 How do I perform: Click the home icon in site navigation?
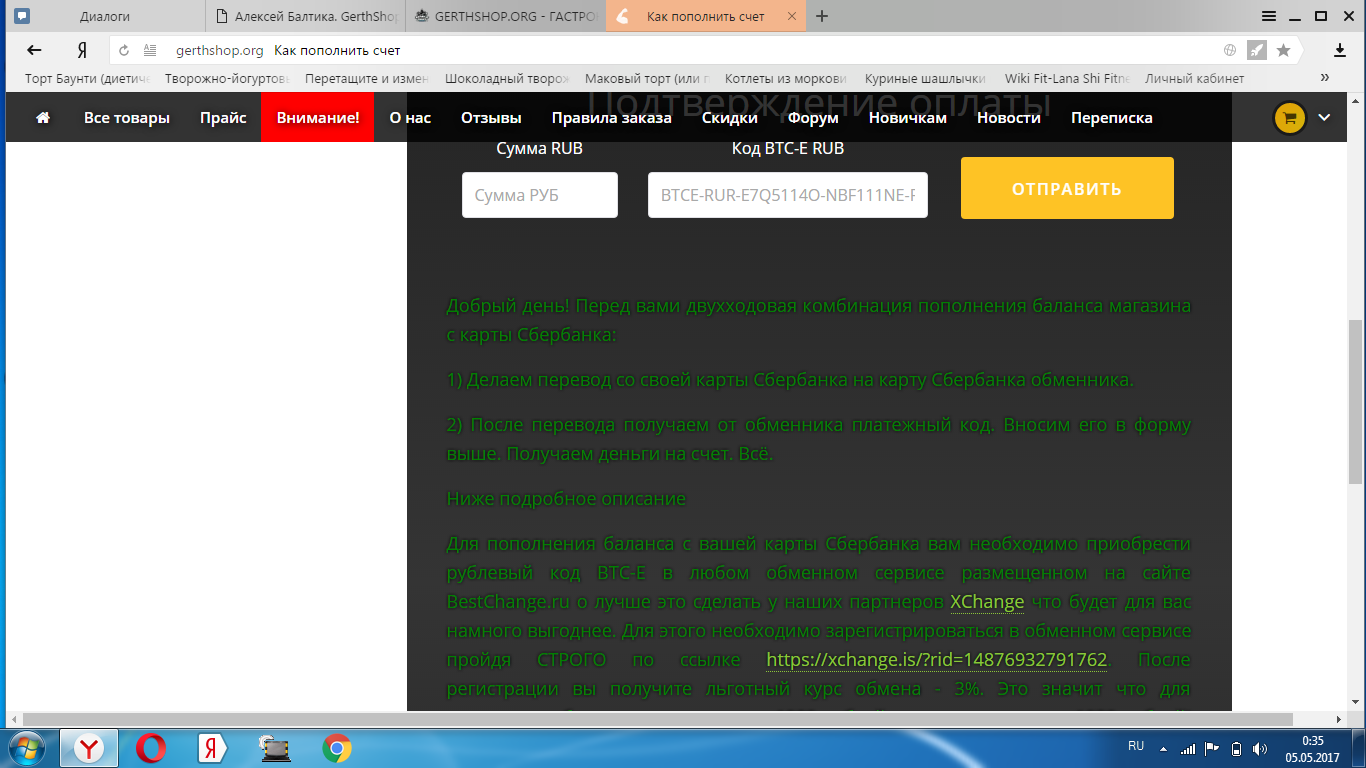(x=43, y=118)
